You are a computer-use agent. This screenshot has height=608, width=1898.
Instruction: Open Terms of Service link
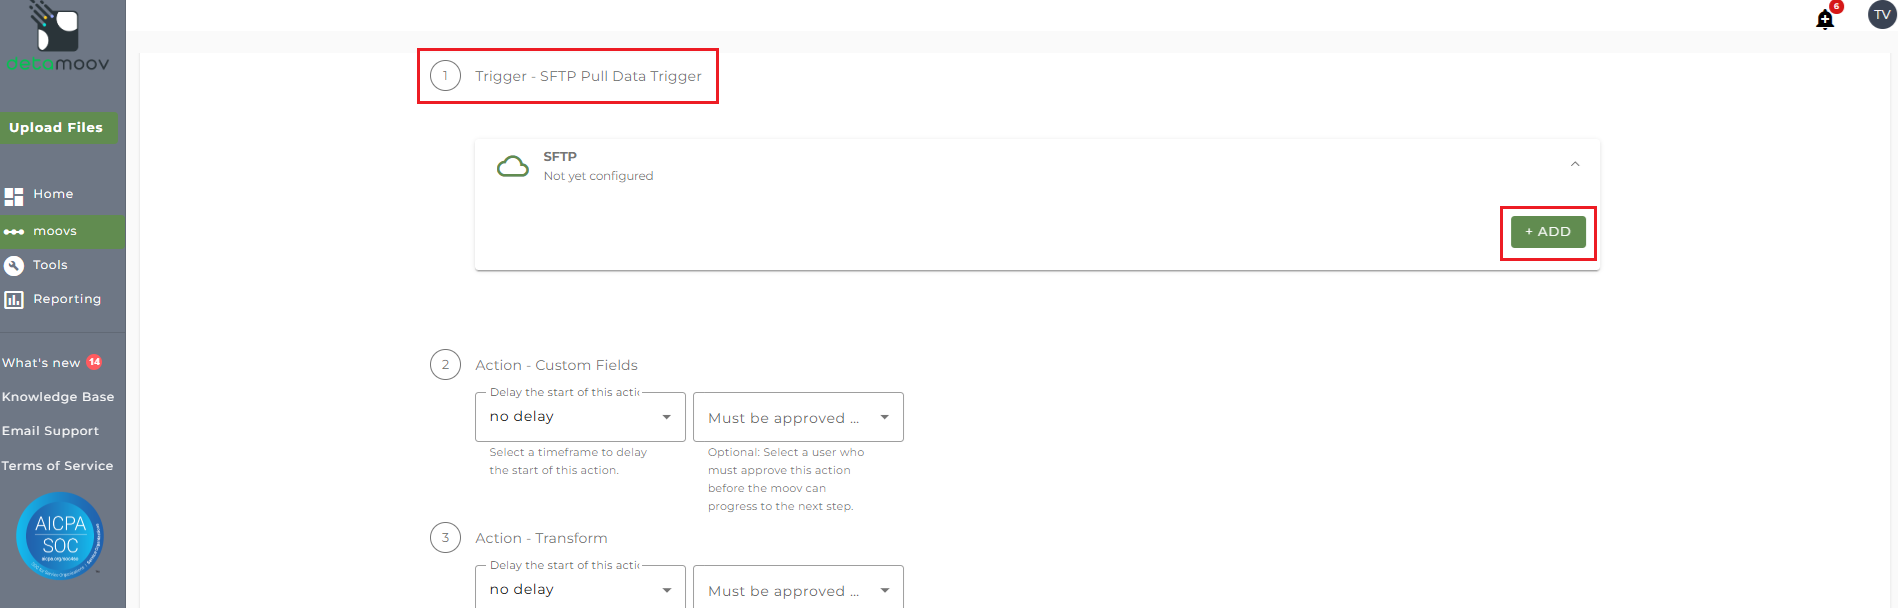point(57,466)
